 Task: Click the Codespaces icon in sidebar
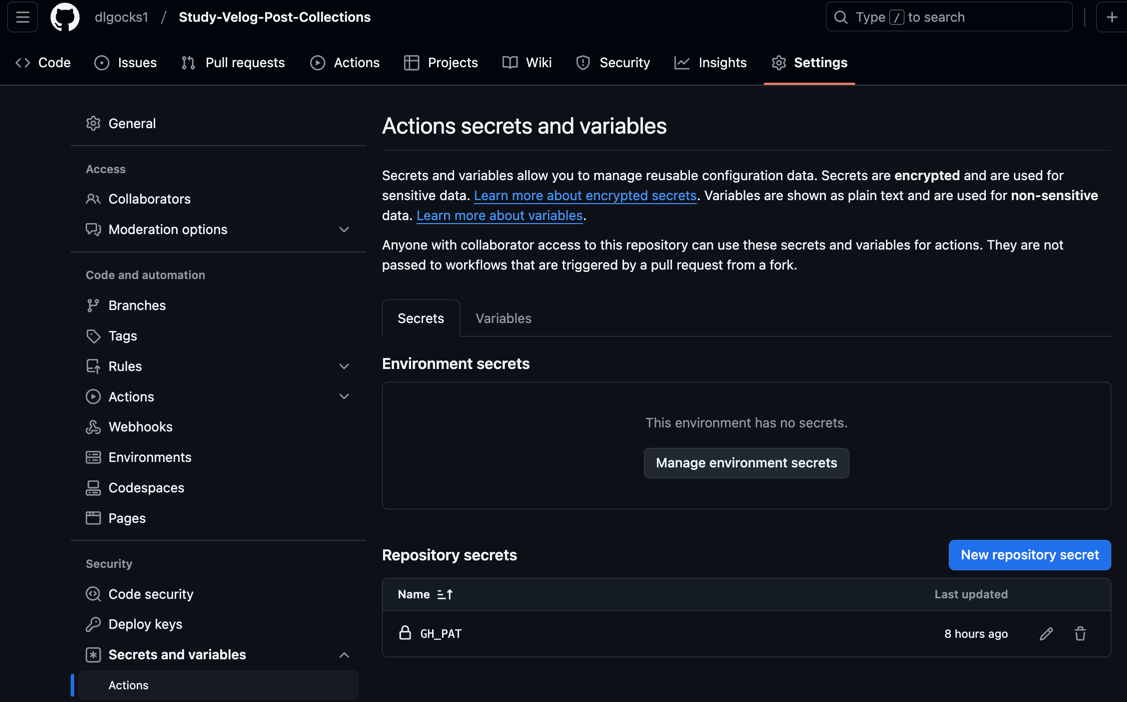93,488
